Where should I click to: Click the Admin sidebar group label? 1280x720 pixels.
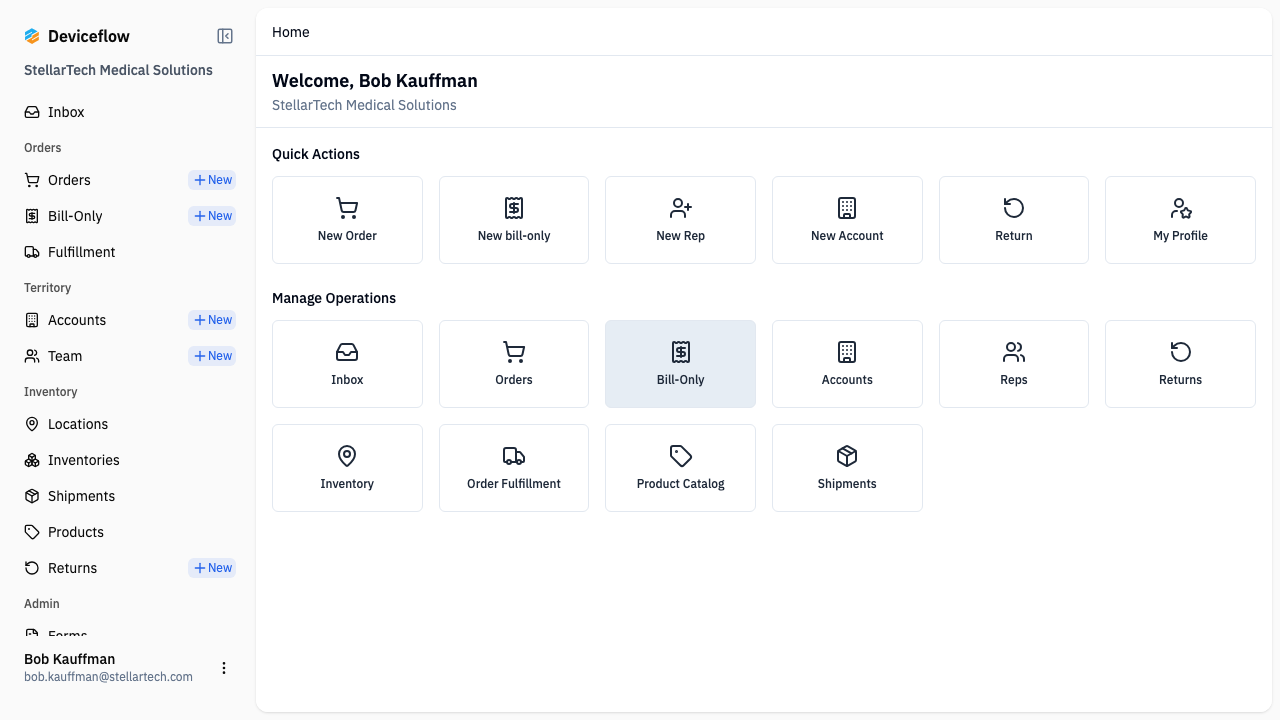click(x=42, y=604)
